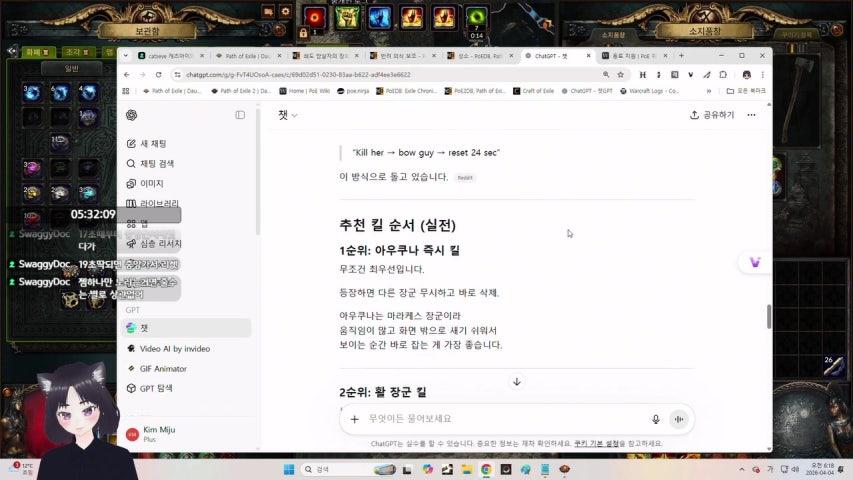Click the microphone dictation icon
853x480 pixels.
point(656,420)
